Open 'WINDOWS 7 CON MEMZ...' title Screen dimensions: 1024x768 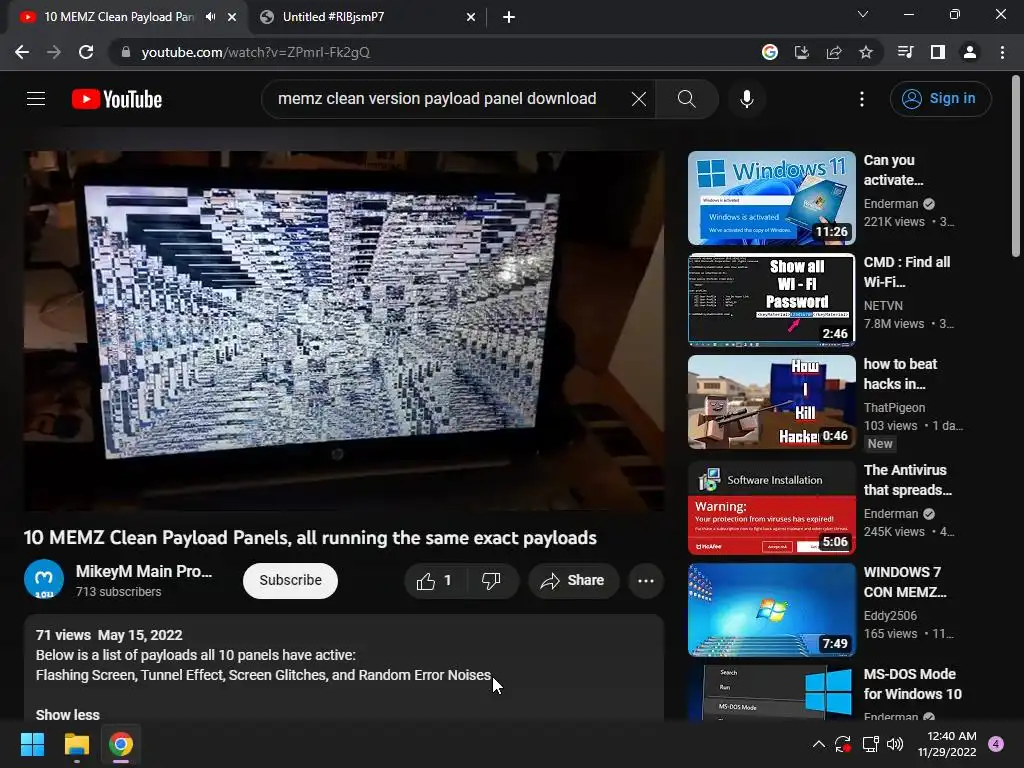pos(905,581)
